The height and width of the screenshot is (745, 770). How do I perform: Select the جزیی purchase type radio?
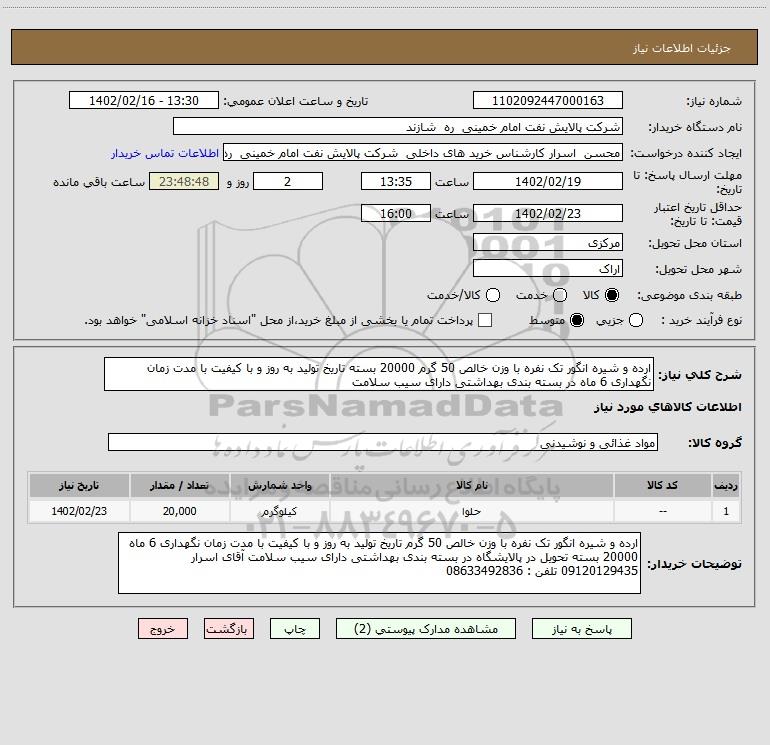coord(635,320)
